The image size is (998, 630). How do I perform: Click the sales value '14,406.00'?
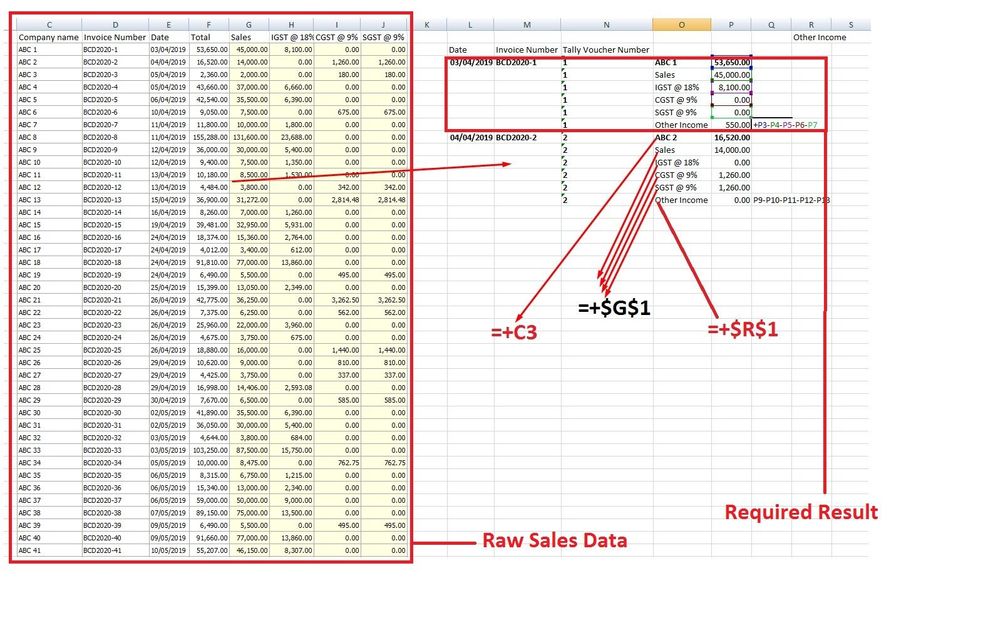(x=249, y=388)
